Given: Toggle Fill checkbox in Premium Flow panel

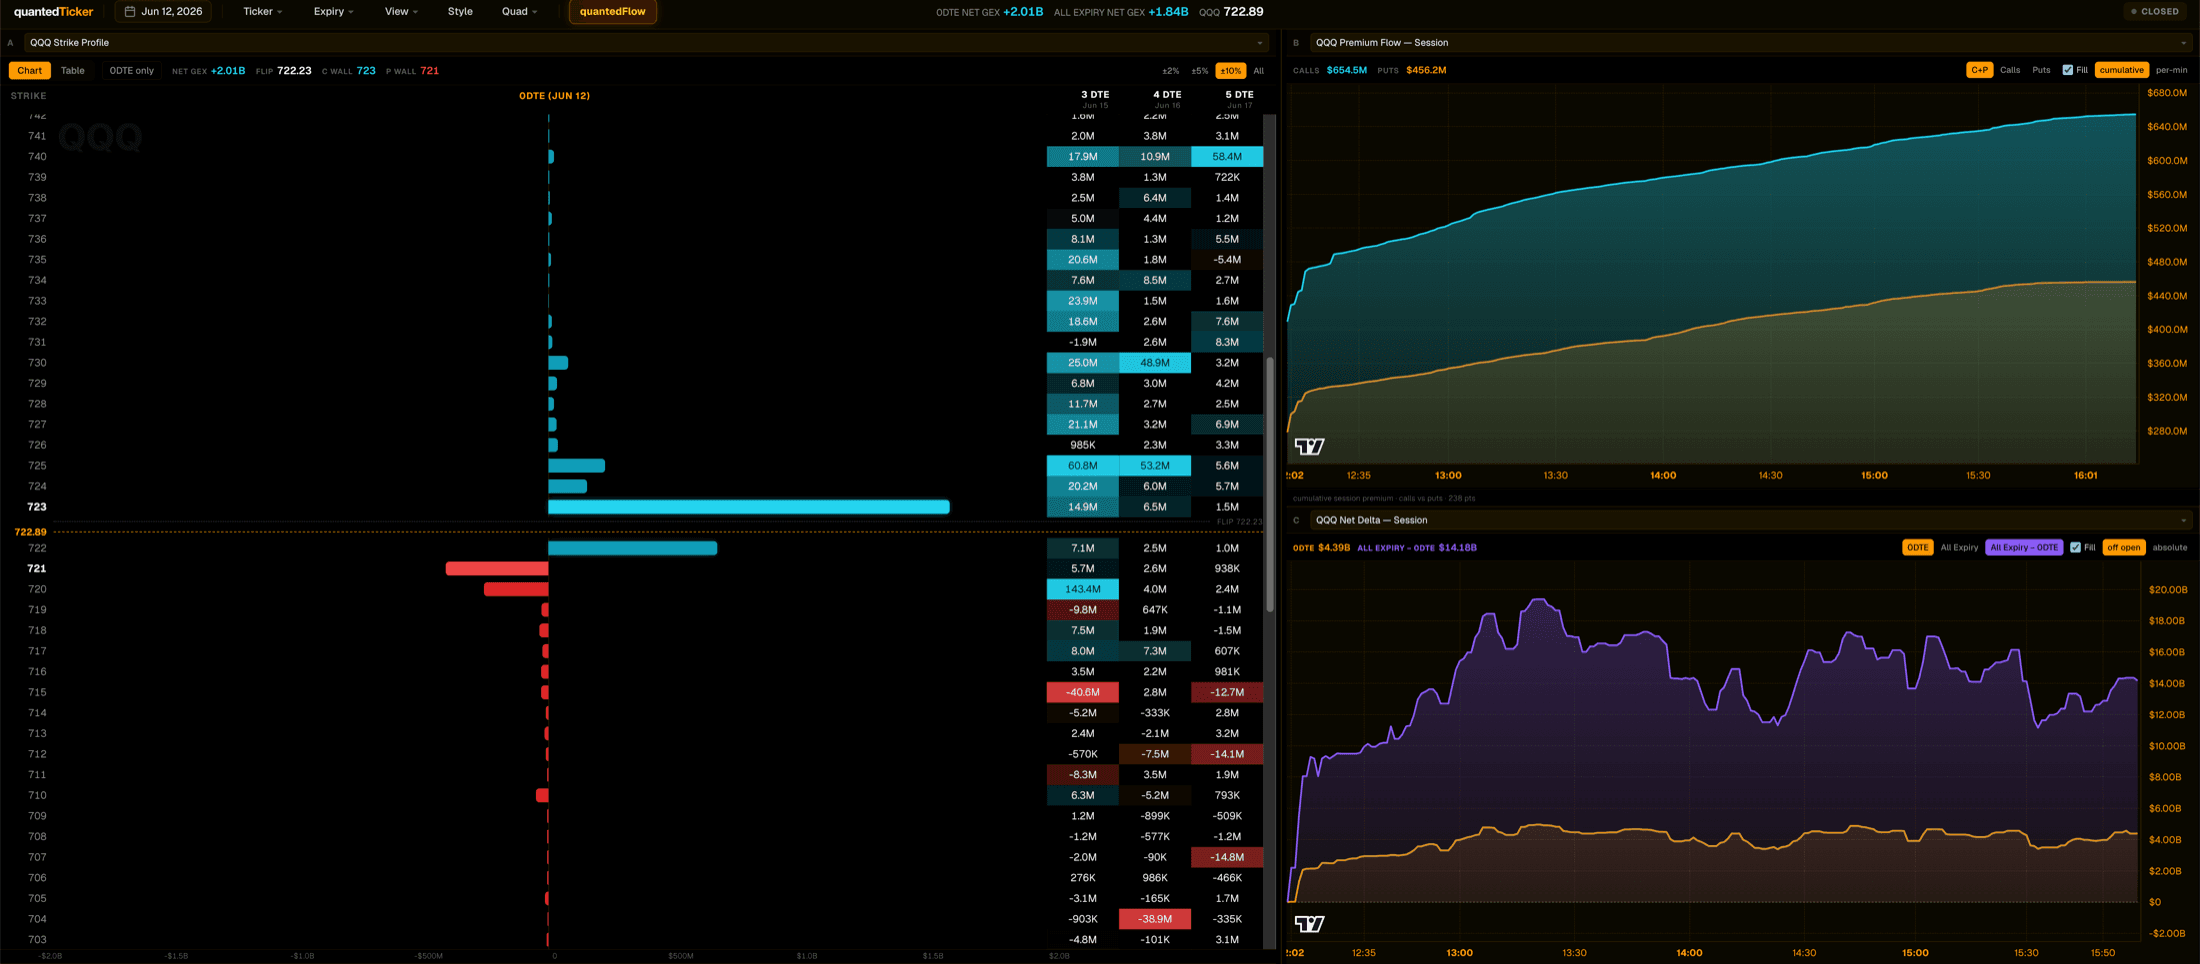Looking at the screenshot, I should 2068,70.
